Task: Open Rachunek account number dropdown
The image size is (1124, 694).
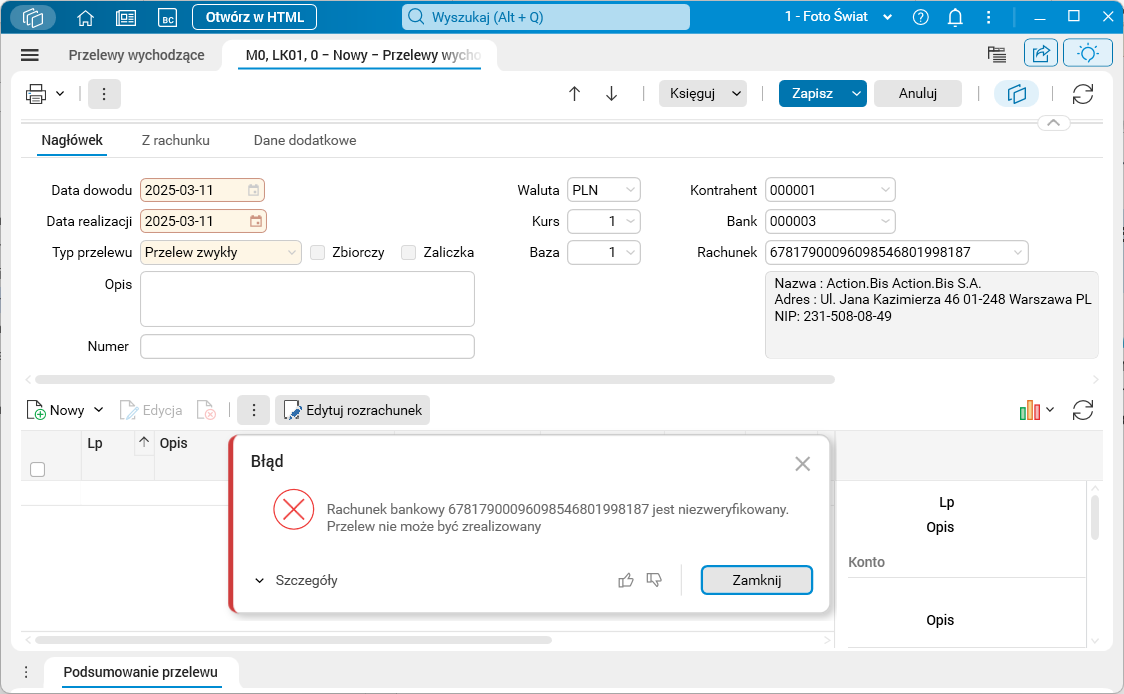Action: coord(1018,252)
